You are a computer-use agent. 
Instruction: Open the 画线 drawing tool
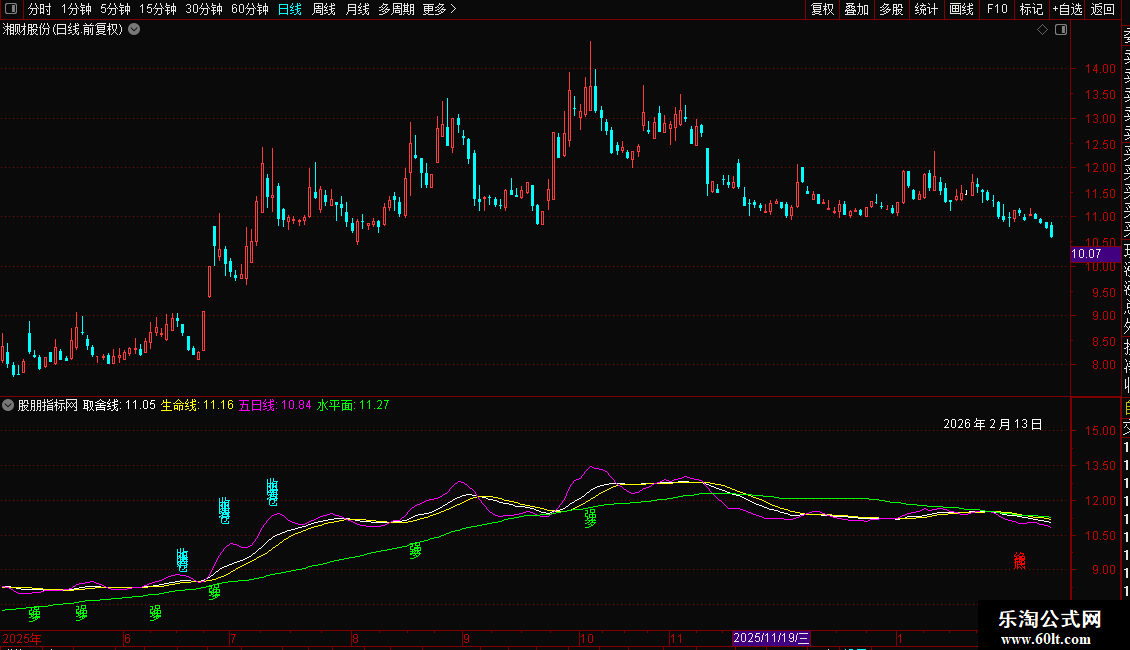(961, 9)
